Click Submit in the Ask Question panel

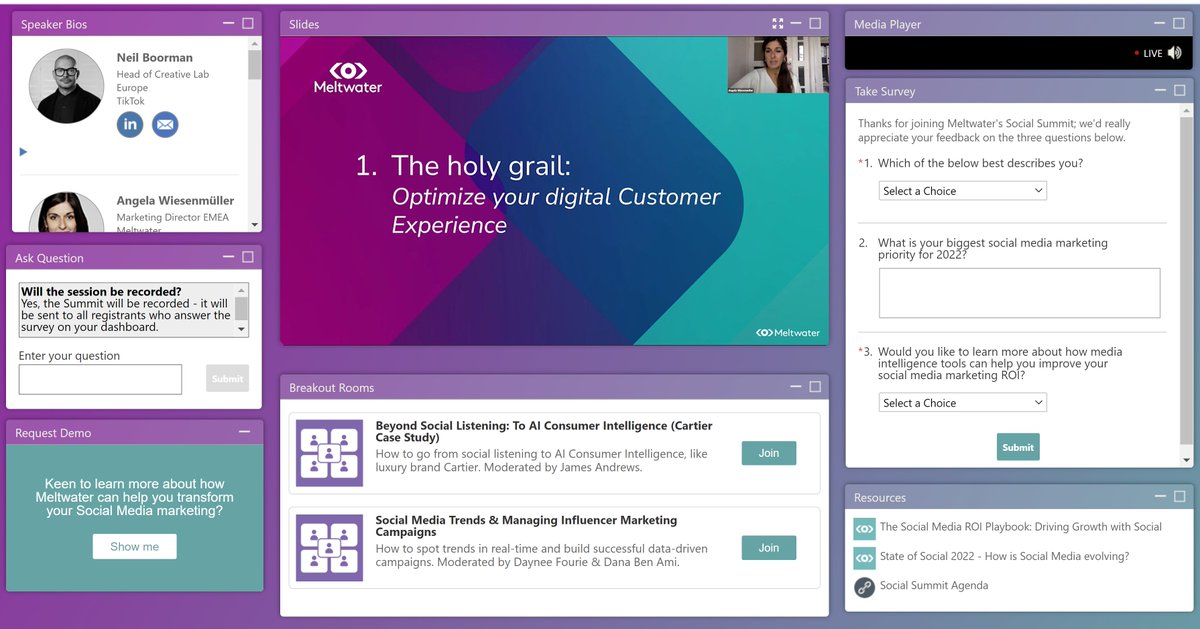(227, 378)
